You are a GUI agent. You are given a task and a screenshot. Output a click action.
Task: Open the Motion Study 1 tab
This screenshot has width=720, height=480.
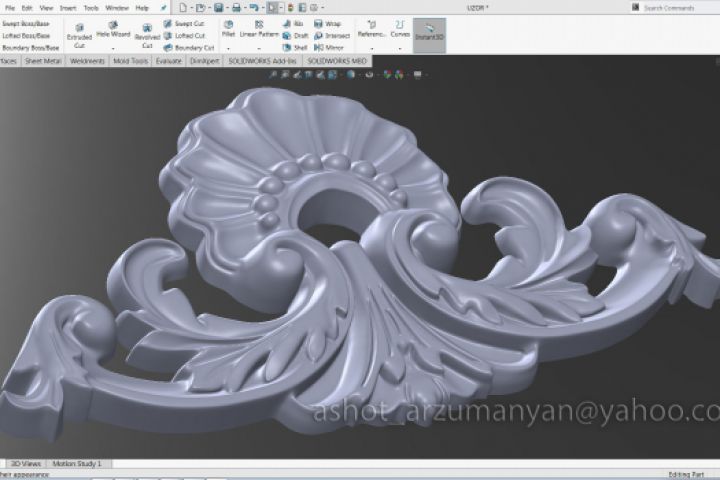click(77, 464)
